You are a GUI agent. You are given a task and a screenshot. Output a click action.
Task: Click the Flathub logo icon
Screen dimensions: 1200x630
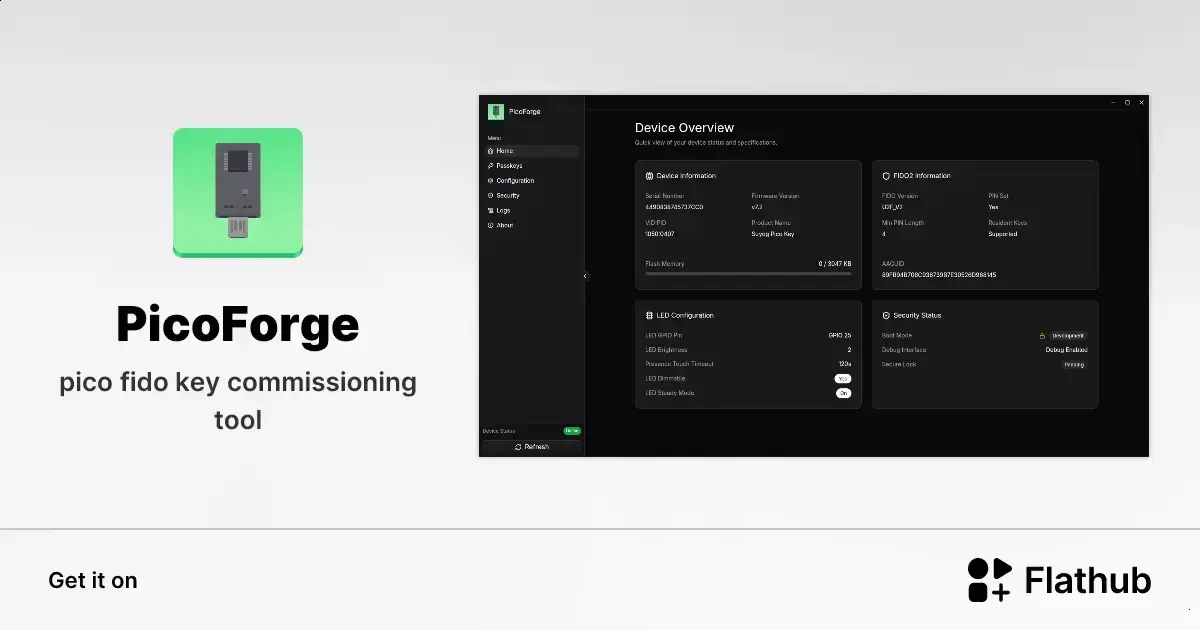pos(990,580)
